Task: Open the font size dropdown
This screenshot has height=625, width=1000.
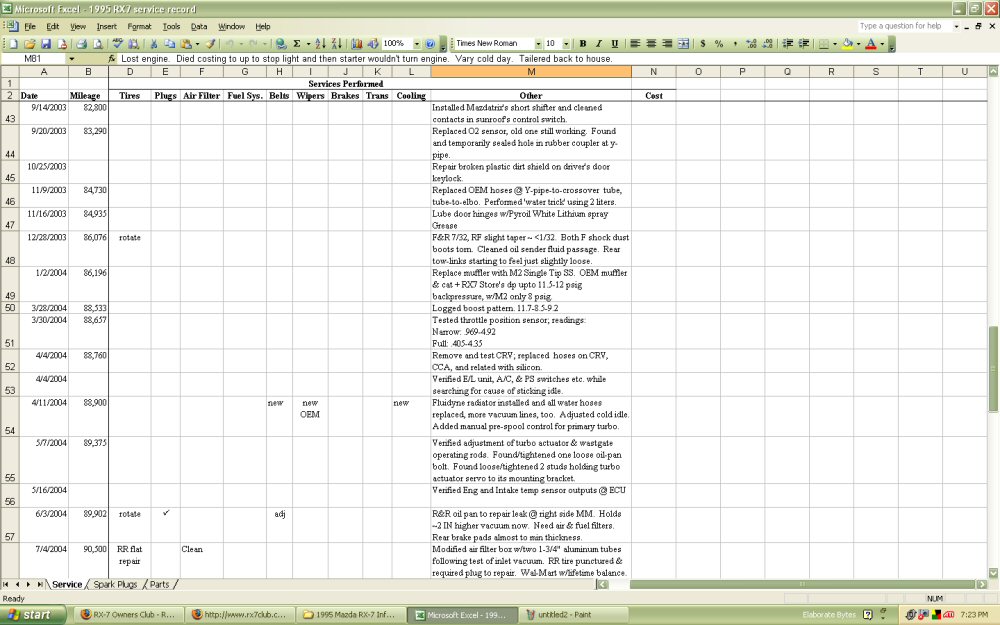Action: tap(566, 43)
